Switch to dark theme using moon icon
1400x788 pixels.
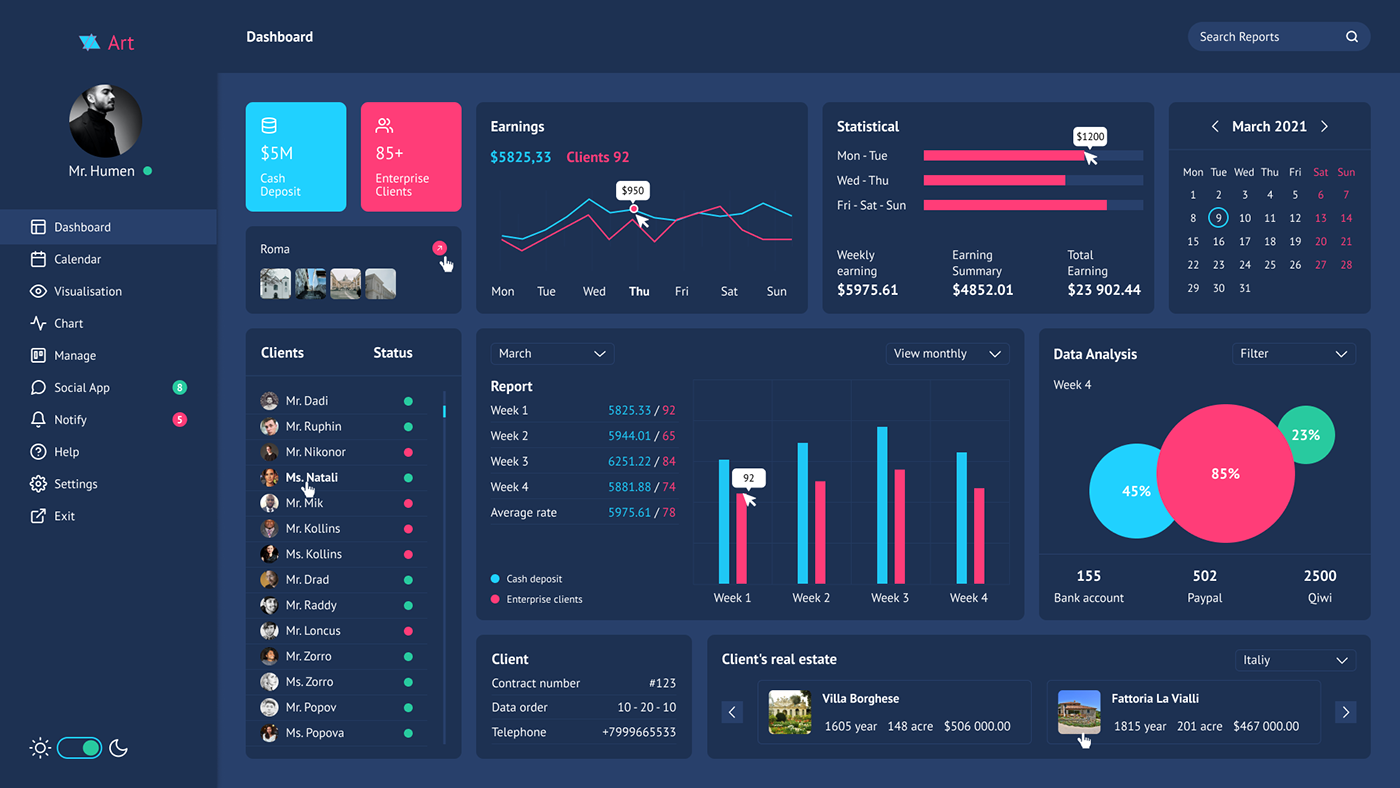(x=119, y=748)
